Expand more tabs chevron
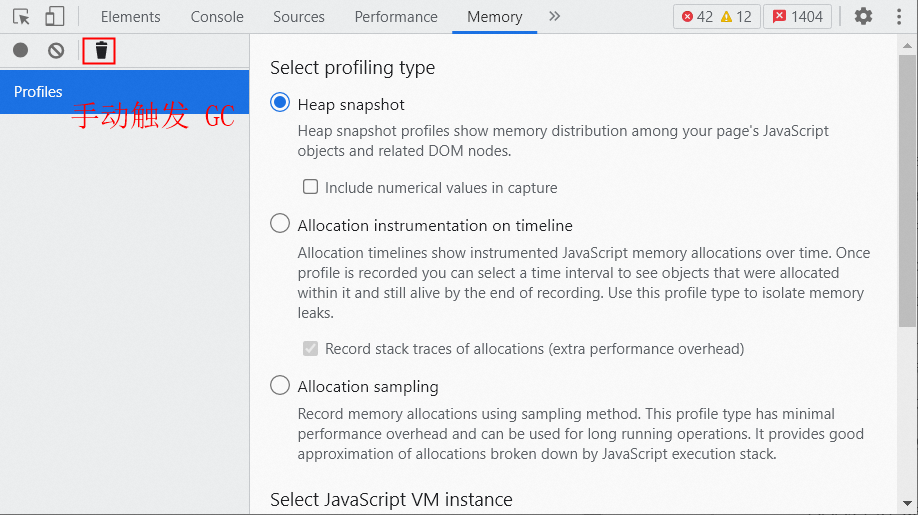This screenshot has height=515, width=918. [554, 16]
